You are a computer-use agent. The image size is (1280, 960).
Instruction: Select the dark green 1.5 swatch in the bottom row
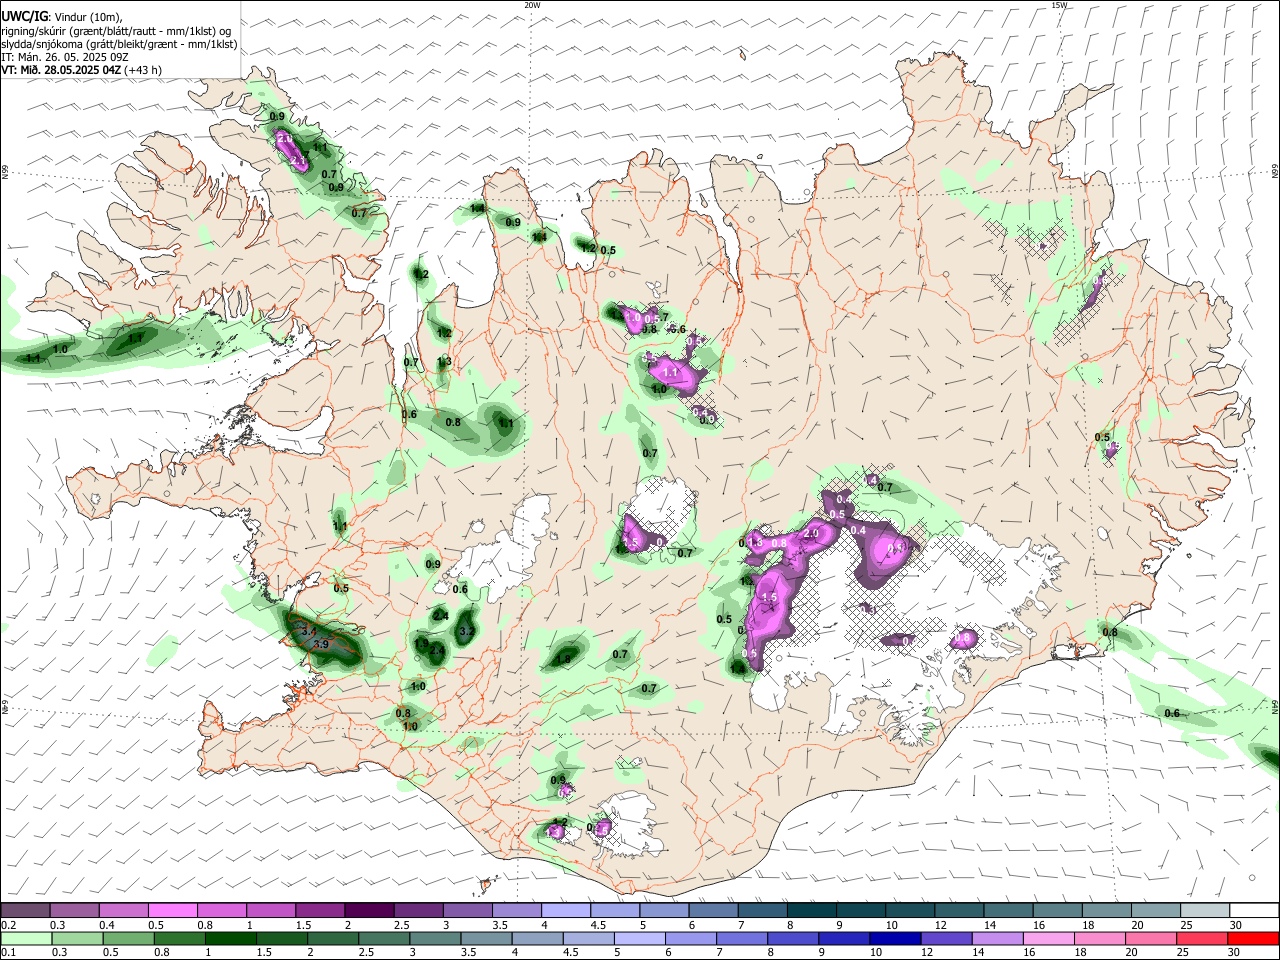(x=281, y=938)
